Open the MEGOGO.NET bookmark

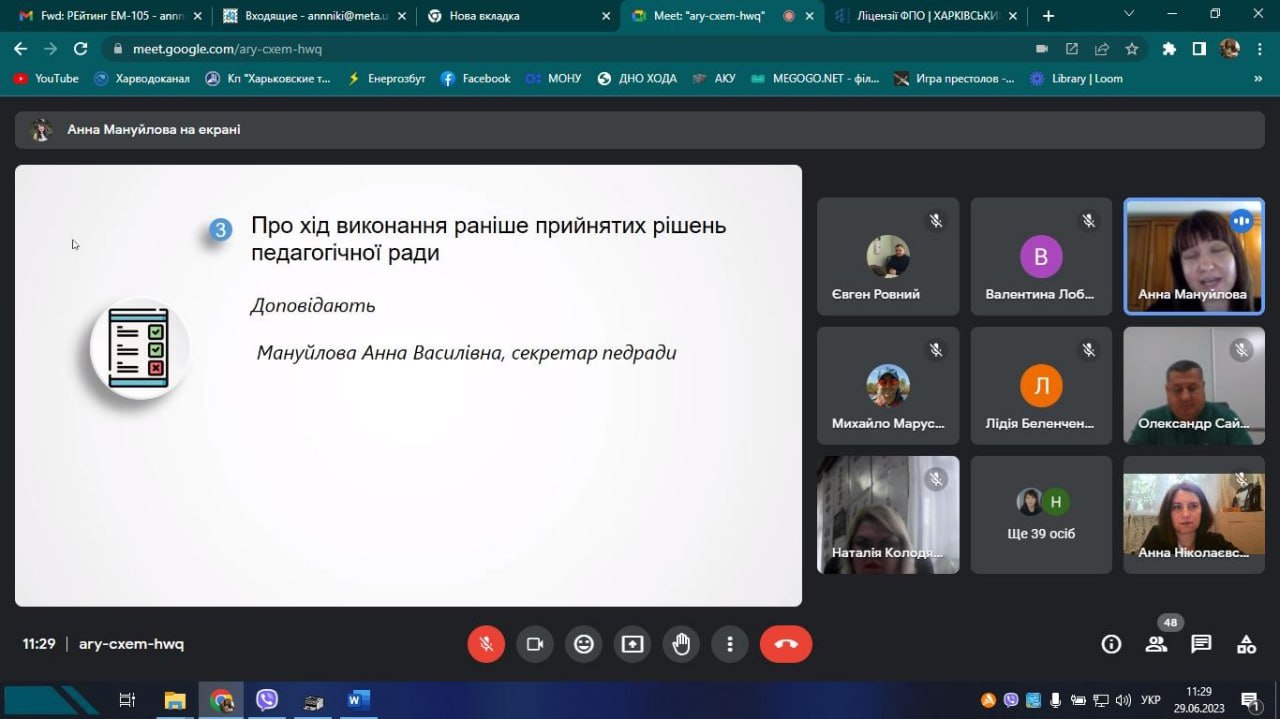tap(814, 78)
